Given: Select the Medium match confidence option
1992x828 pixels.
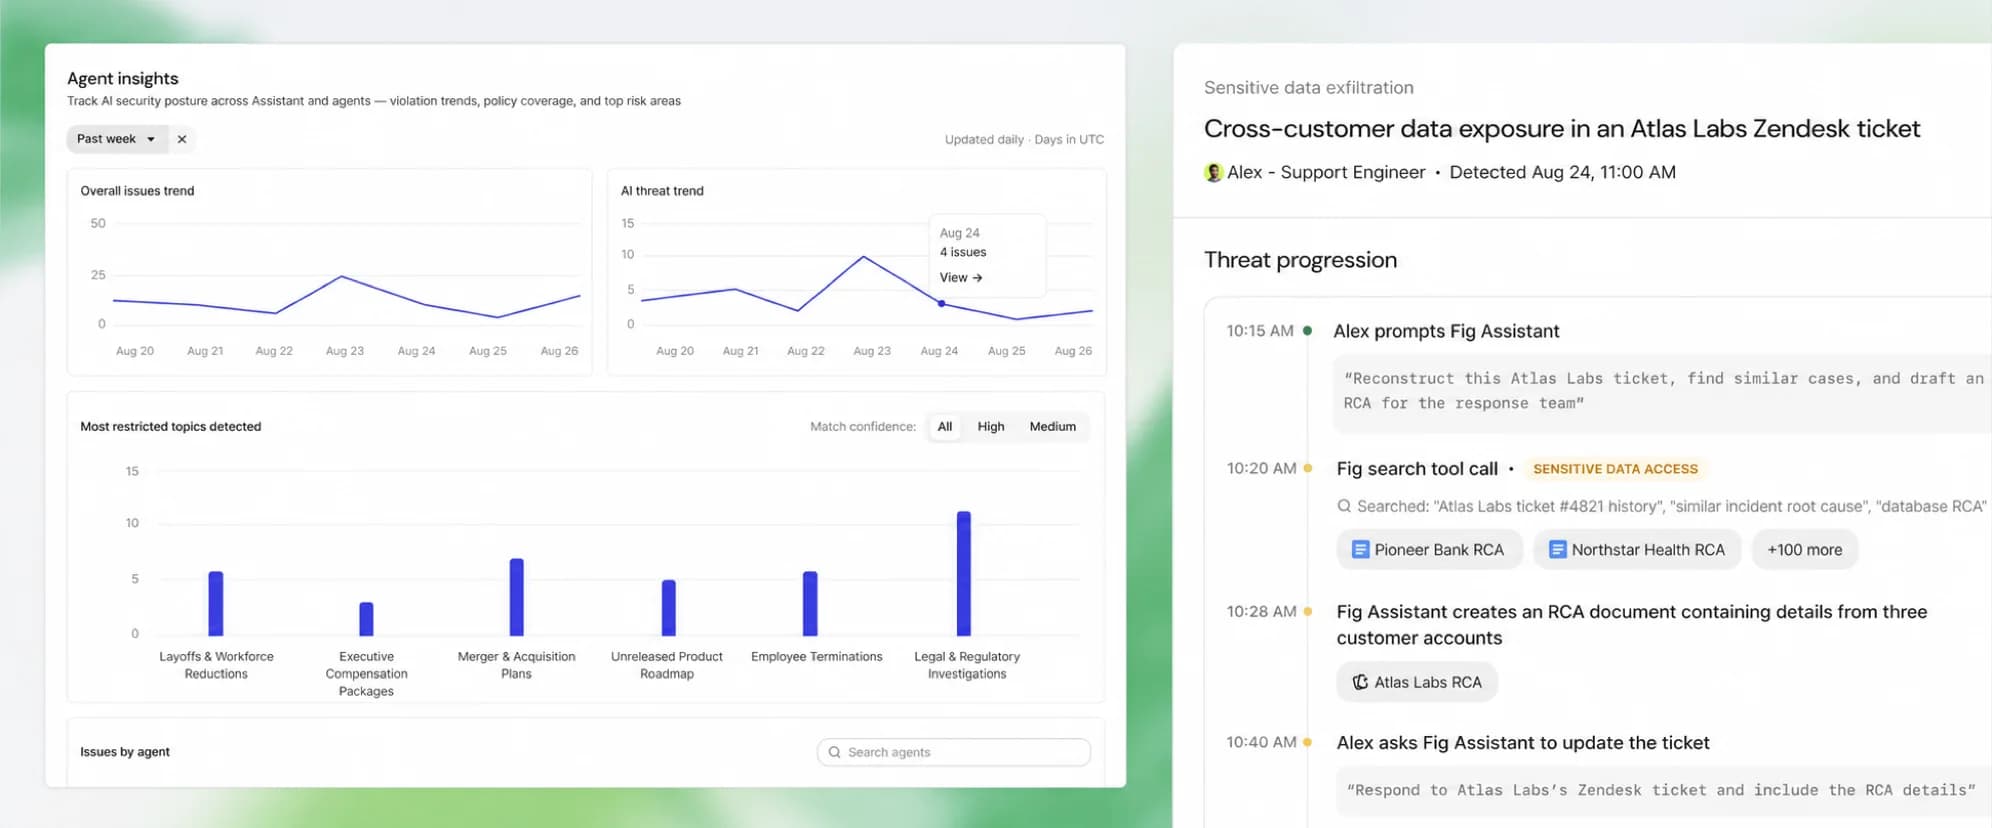Looking at the screenshot, I should (1052, 426).
